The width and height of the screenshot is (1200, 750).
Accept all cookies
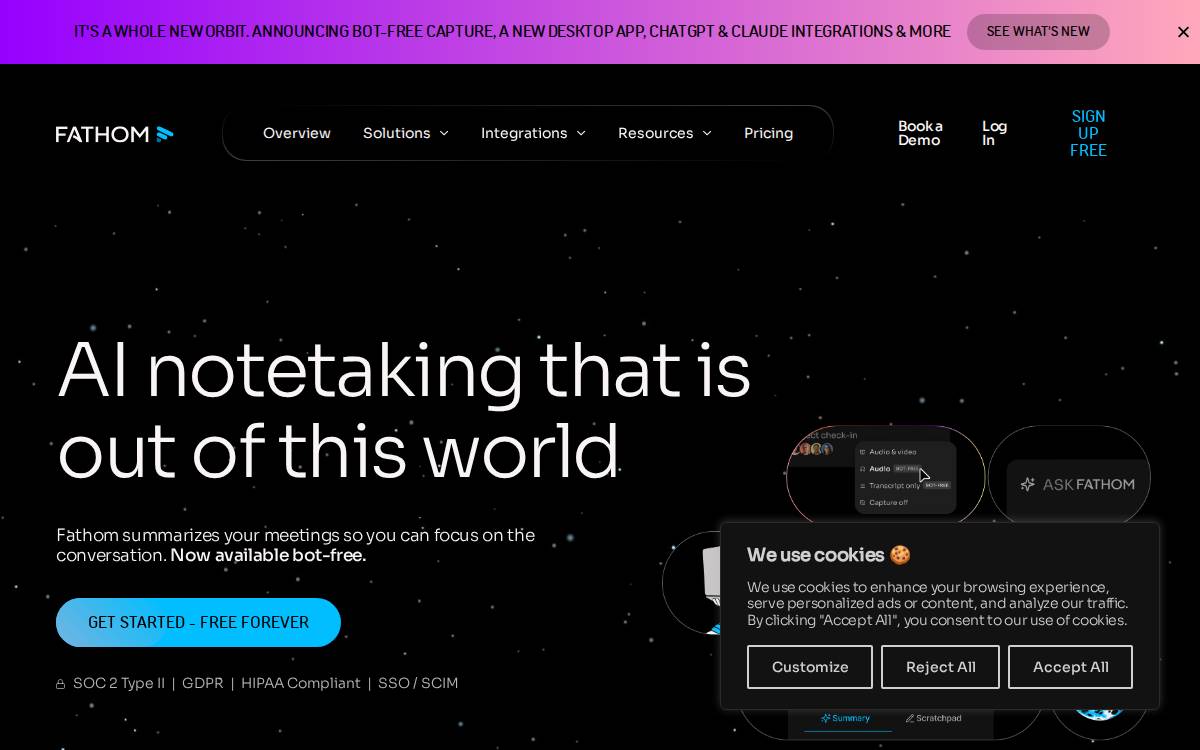click(x=1070, y=667)
